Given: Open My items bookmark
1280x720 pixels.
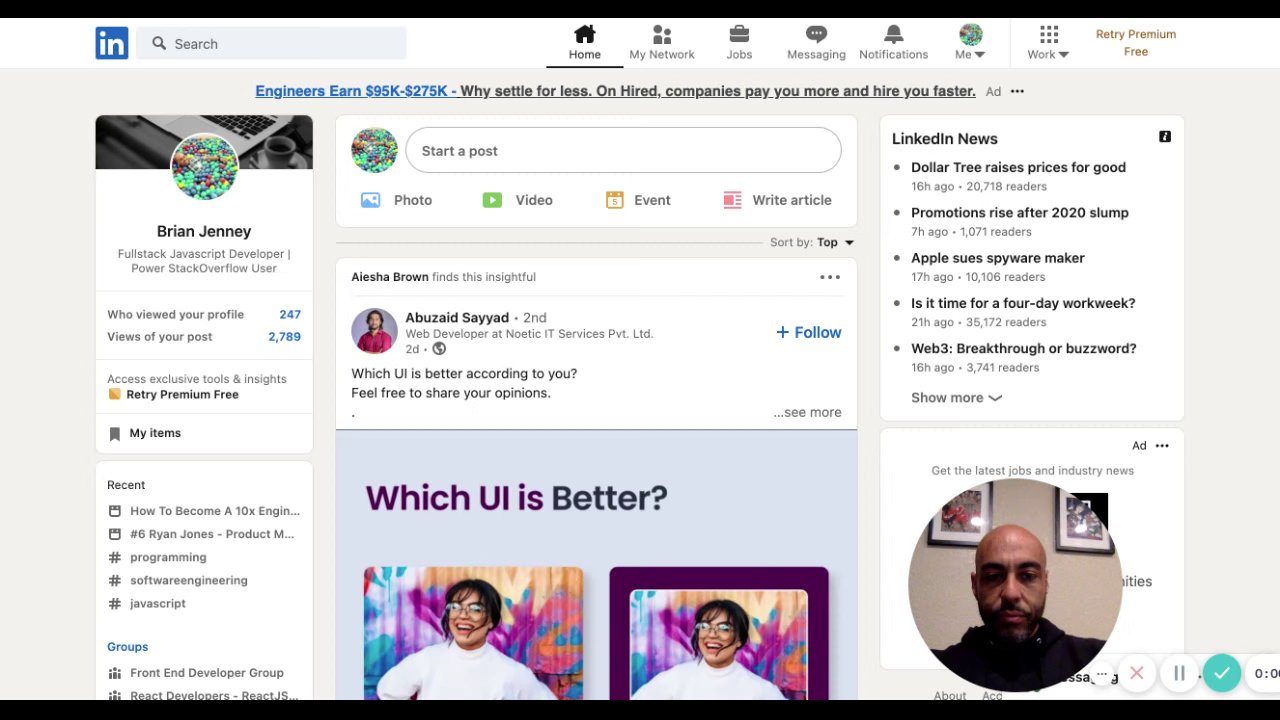Looking at the screenshot, I should [145, 433].
